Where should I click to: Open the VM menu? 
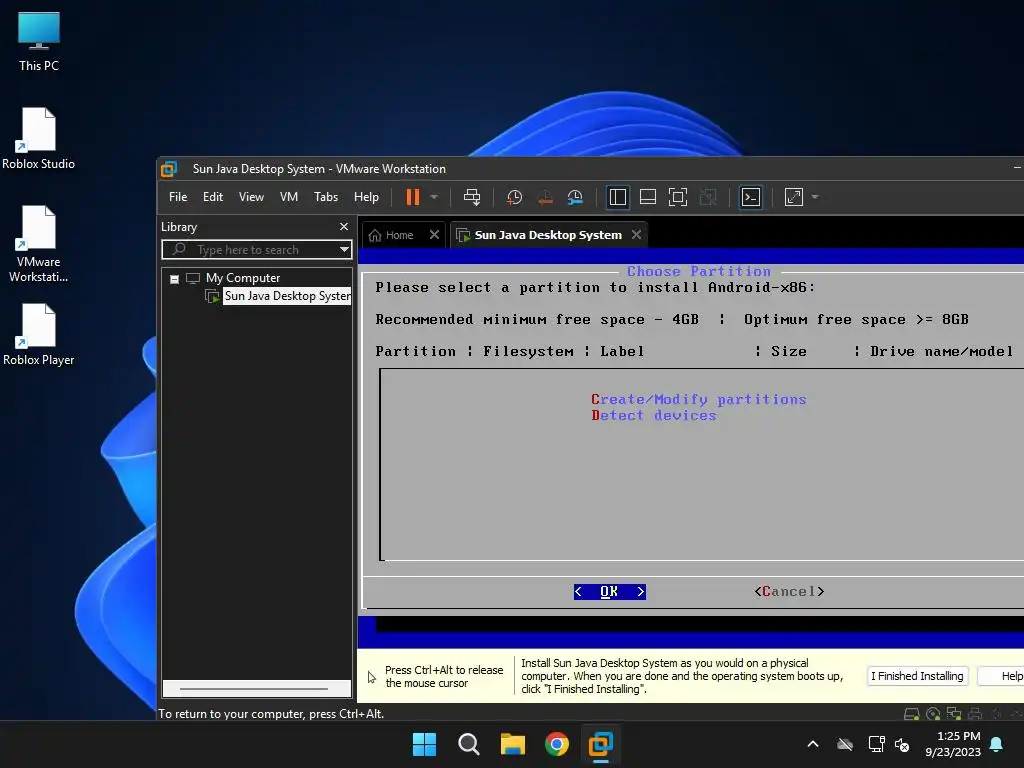coord(289,197)
